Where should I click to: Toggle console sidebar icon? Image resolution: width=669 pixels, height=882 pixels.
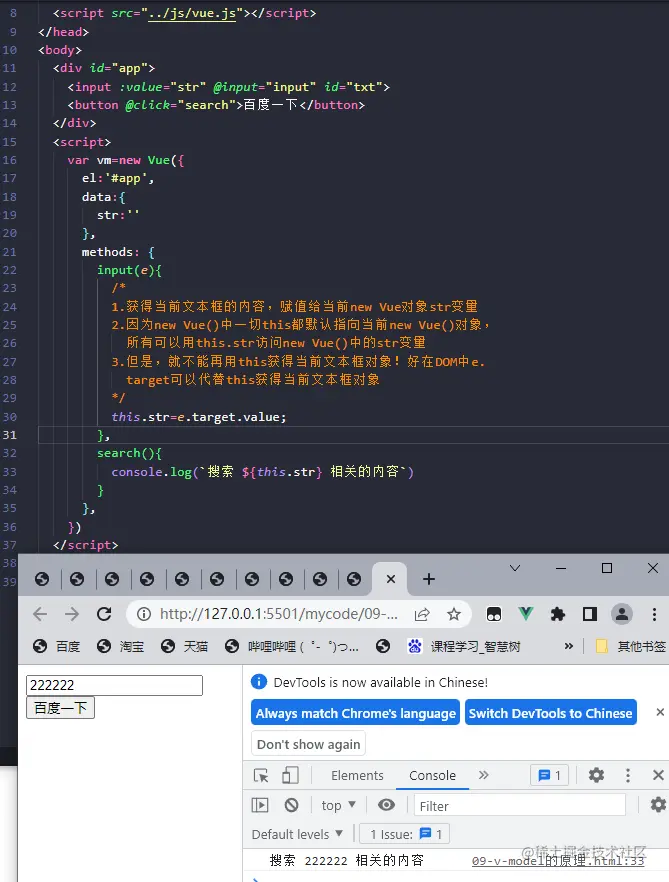pos(260,805)
